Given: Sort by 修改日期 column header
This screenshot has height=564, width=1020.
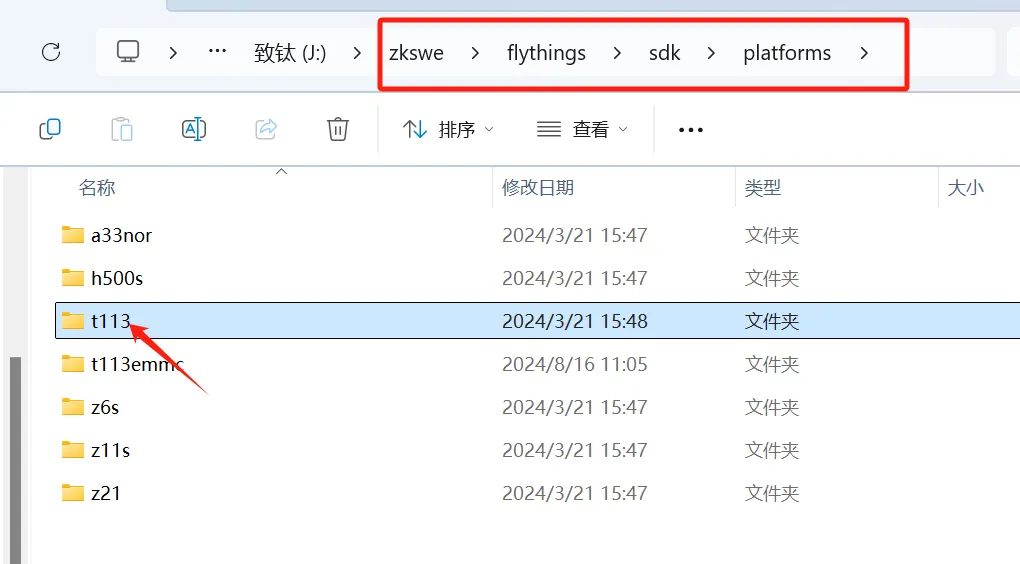Looking at the screenshot, I should tap(538, 187).
